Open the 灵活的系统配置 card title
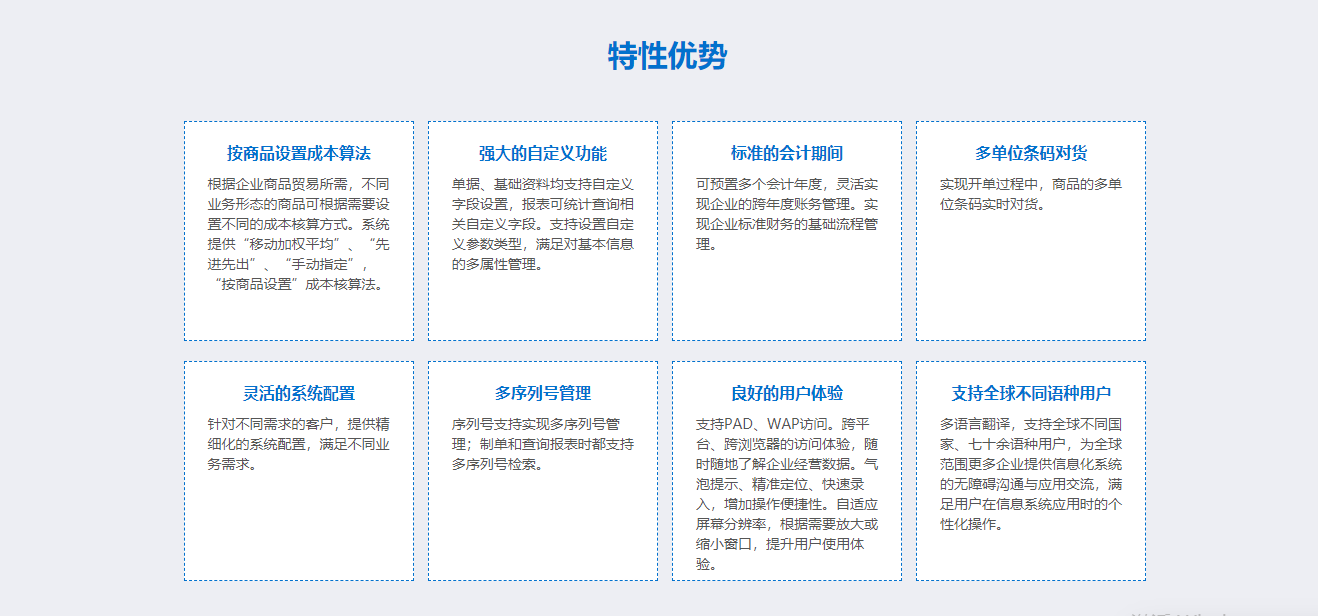 [x=298, y=393]
